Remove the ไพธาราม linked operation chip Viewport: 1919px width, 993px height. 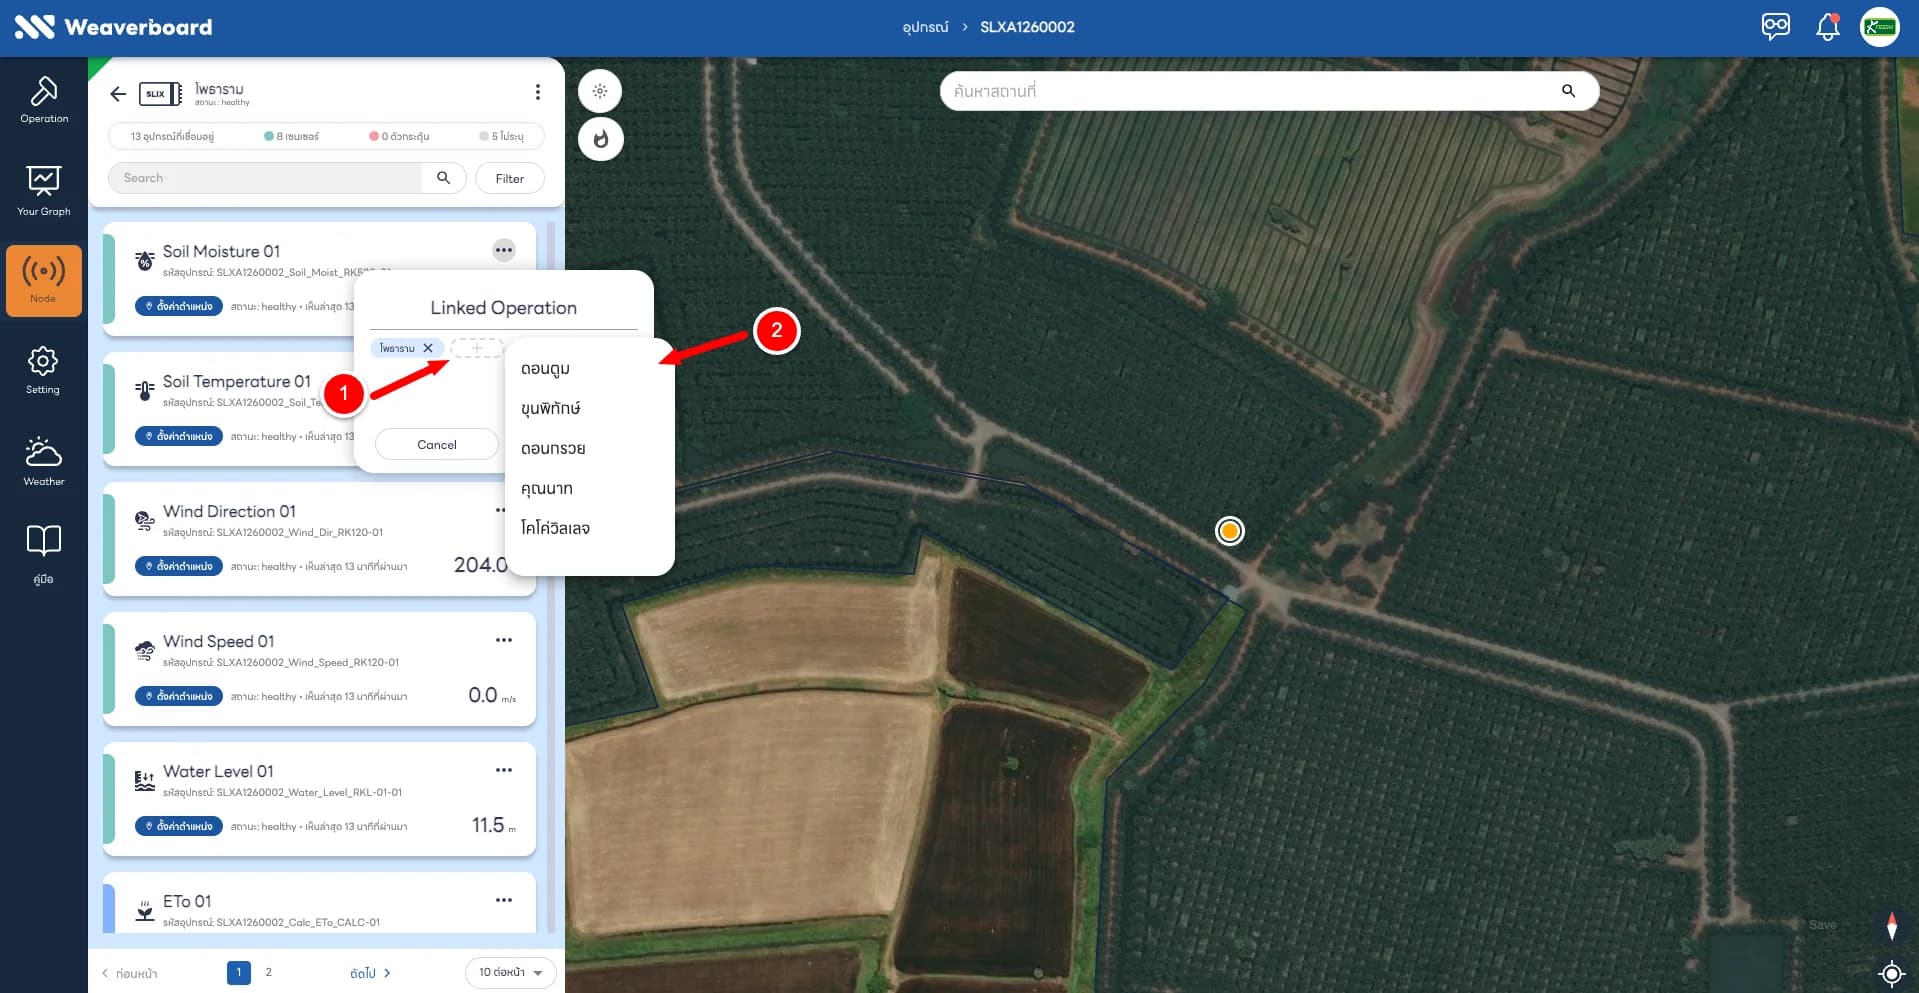pyautogui.click(x=428, y=348)
